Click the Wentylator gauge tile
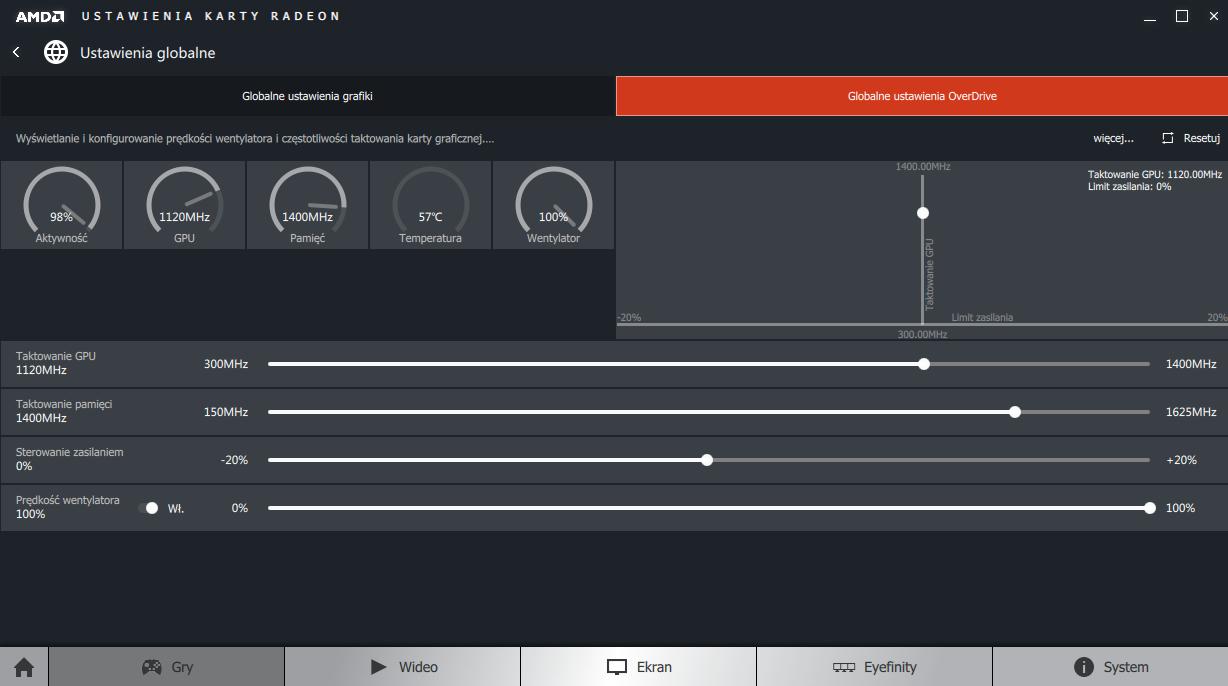The height and width of the screenshot is (686, 1228). [553, 205]
